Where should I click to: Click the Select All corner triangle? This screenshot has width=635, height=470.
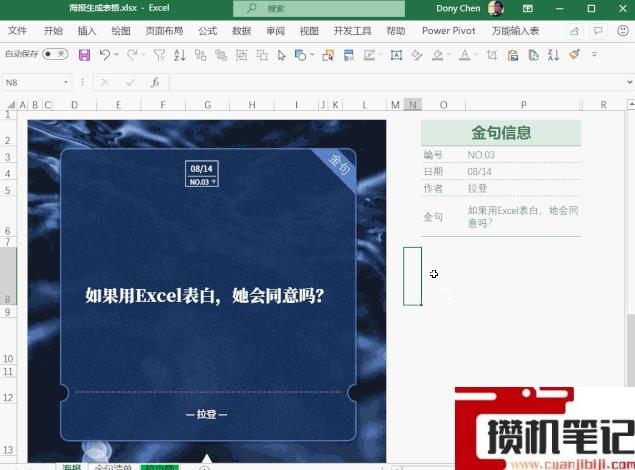[x=11, y=105]
